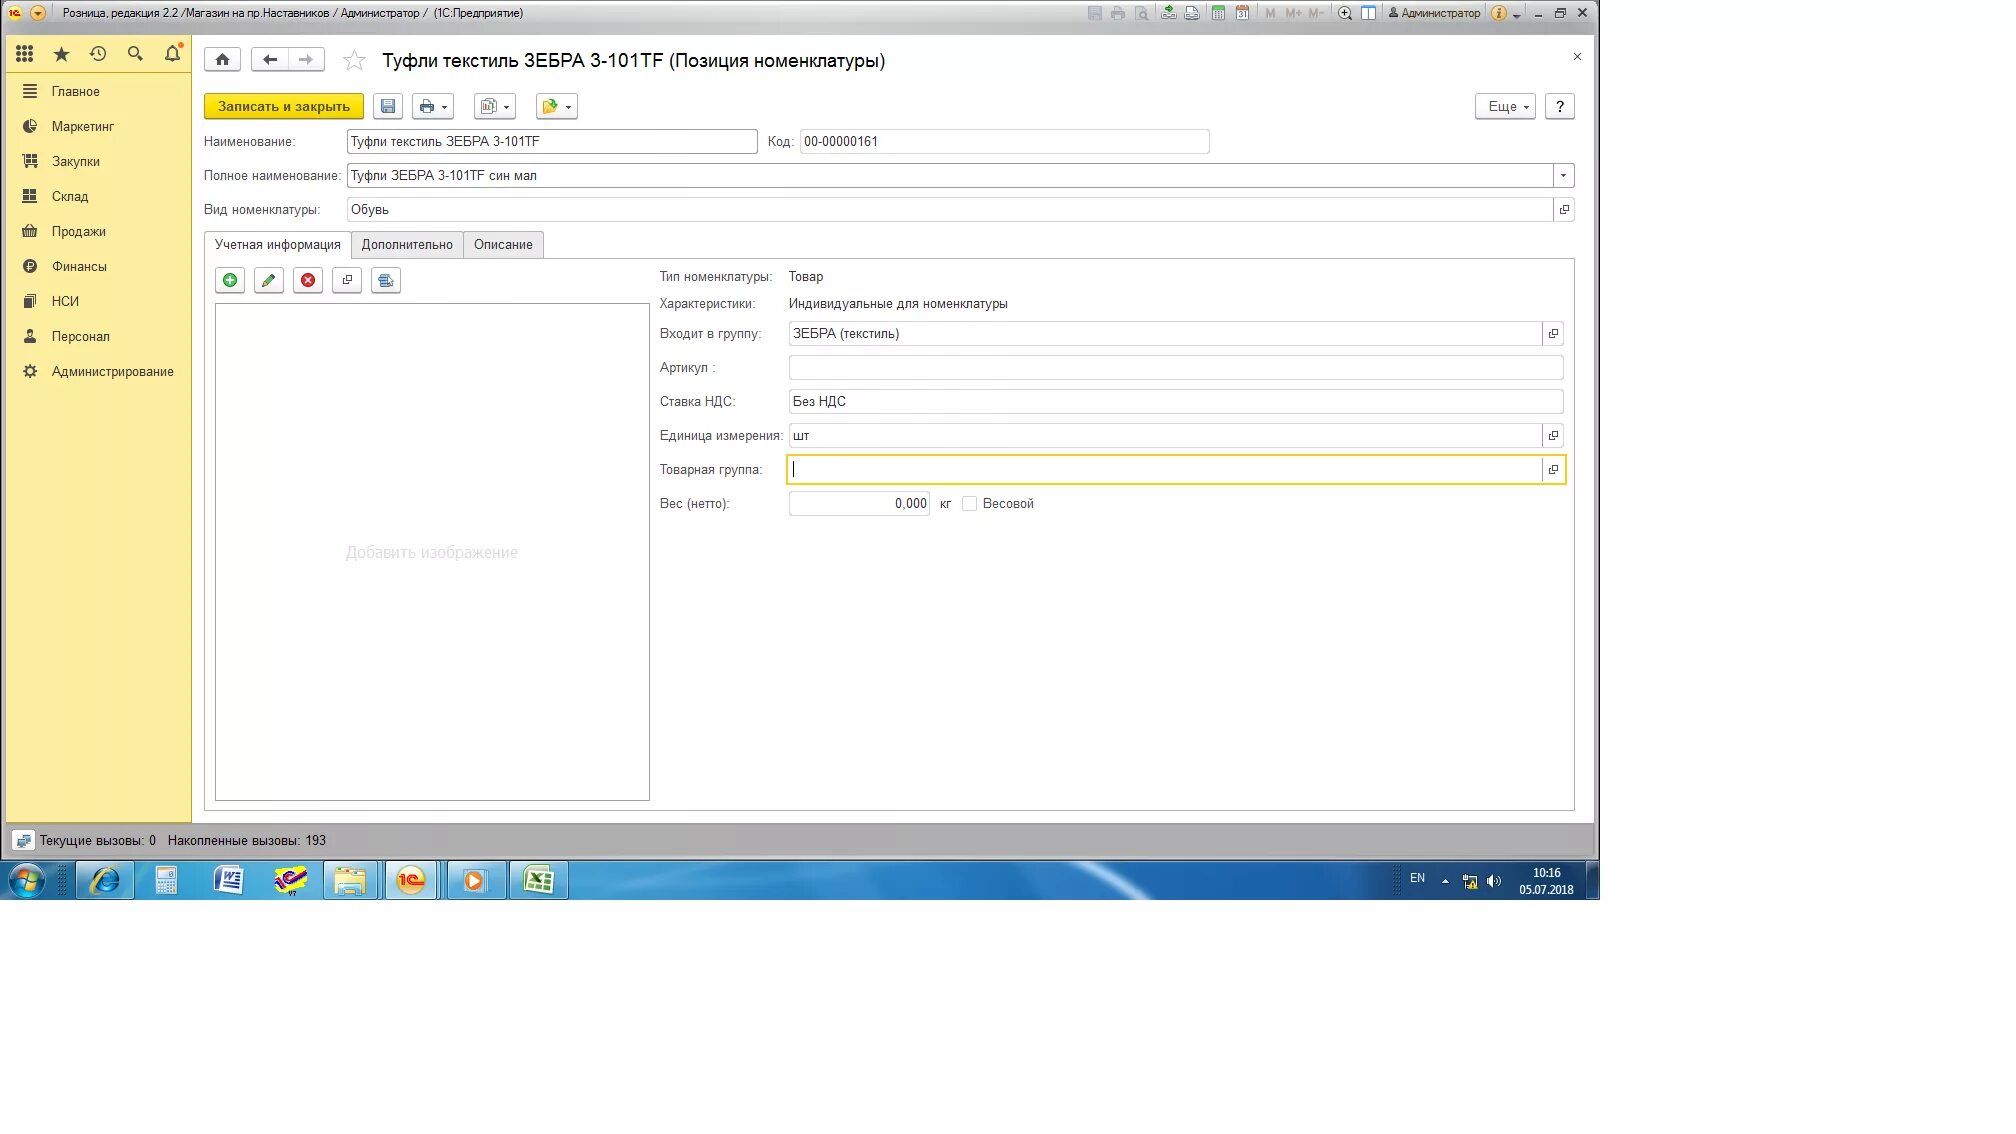Navigate back with the left arrow
2016x1134 pixels.
pyautogui.click(x=270, y=60)
